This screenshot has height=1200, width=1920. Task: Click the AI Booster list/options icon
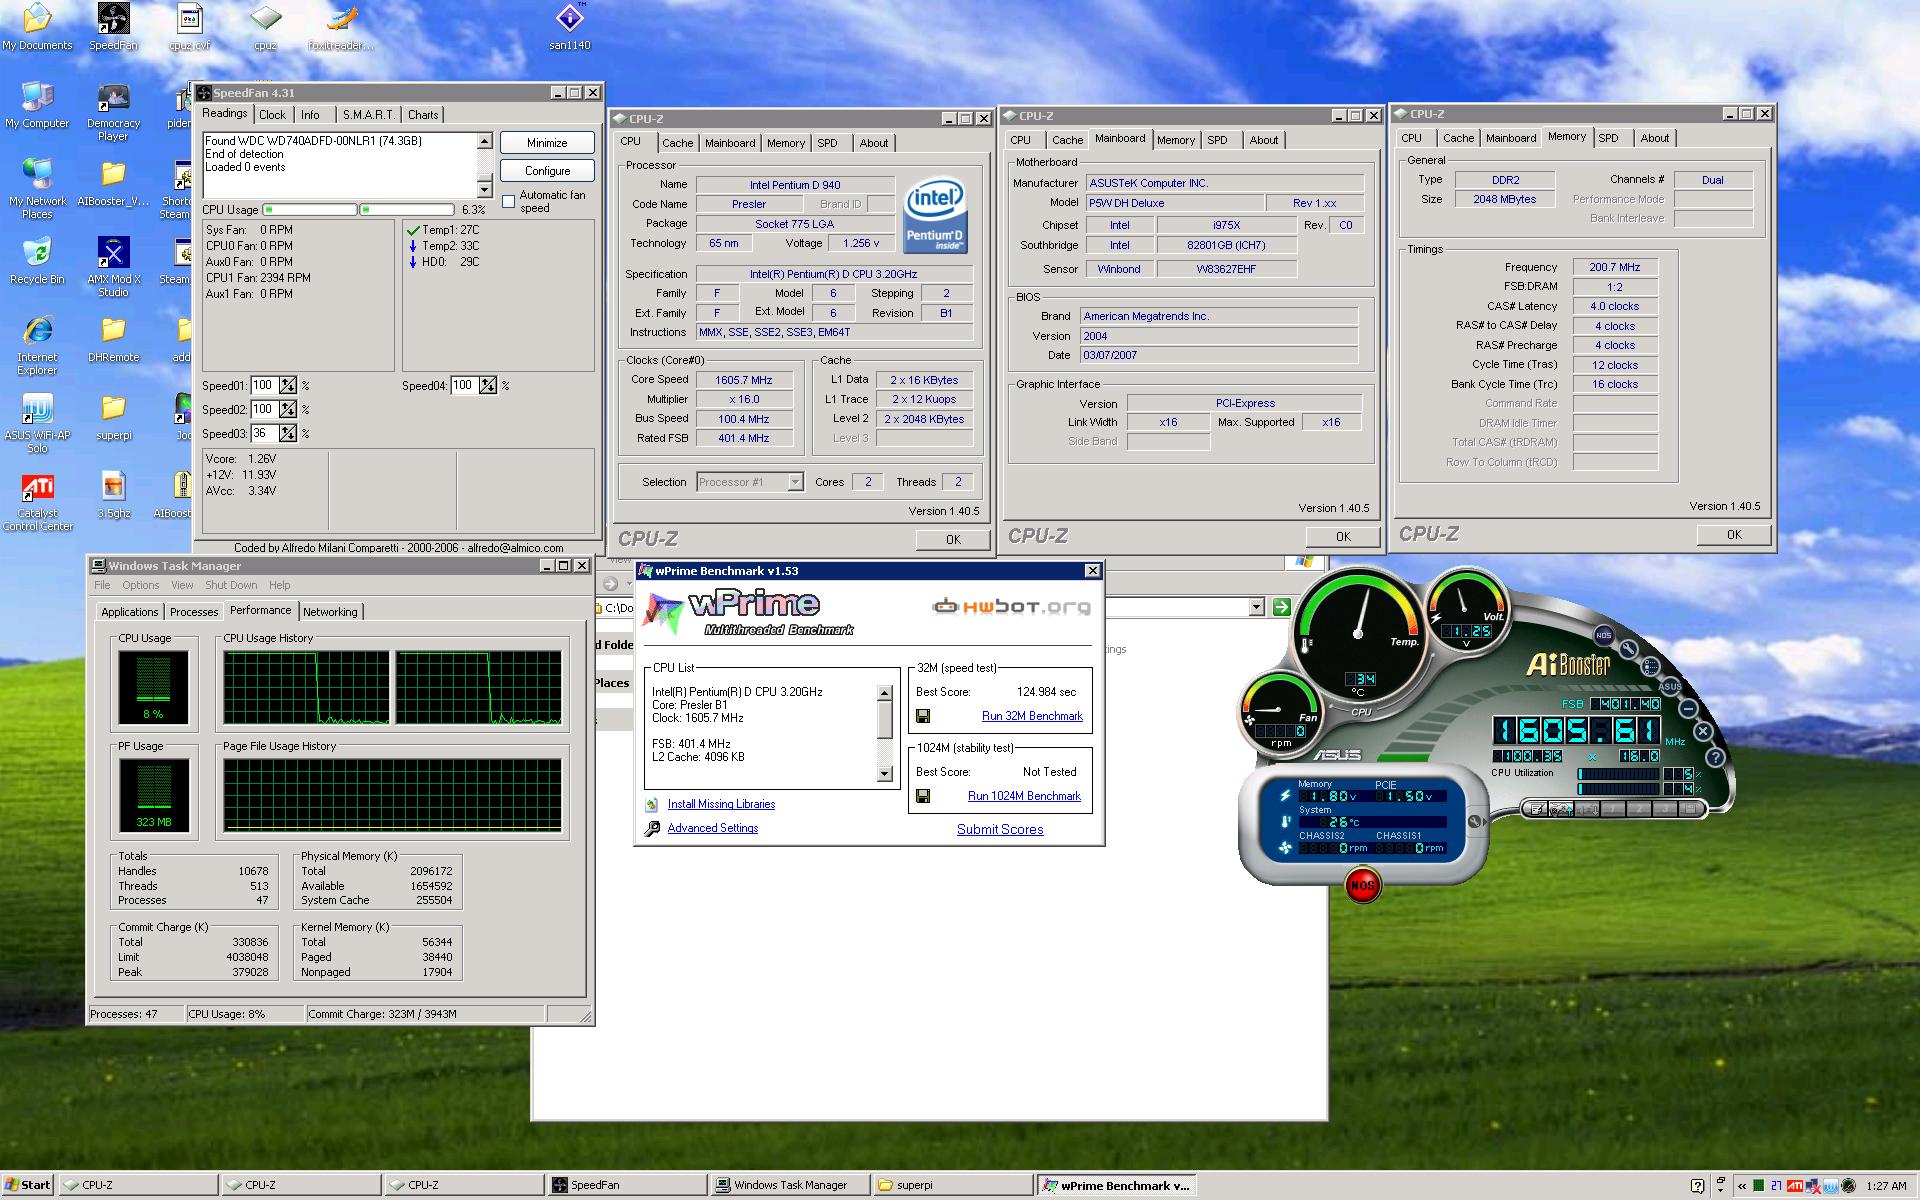1651,666
